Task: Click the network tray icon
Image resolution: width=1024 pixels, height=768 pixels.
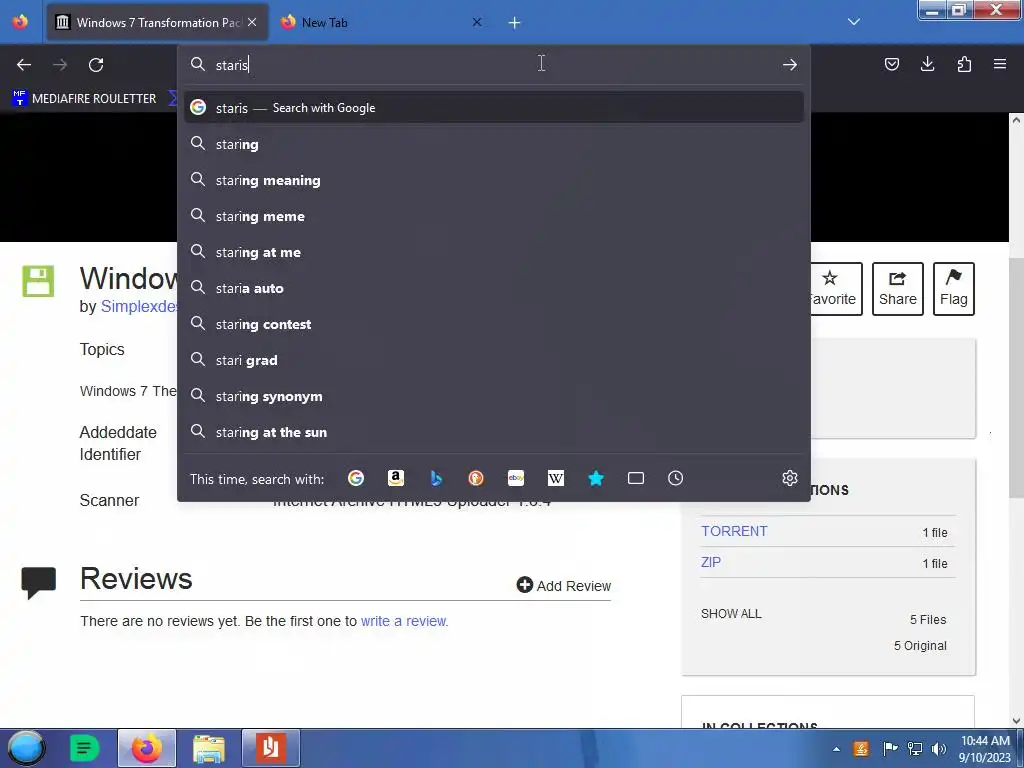Action: point(915,749)
